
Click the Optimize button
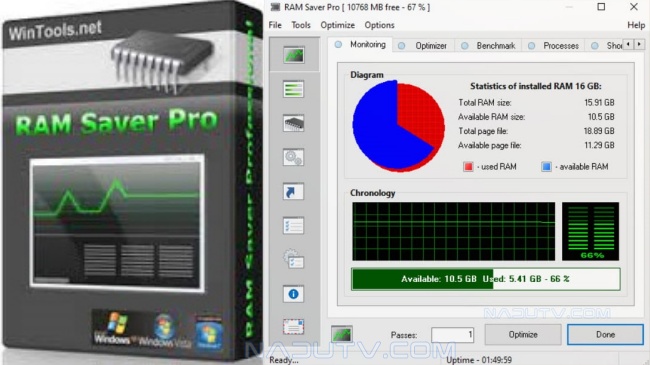tap(523, 334)
